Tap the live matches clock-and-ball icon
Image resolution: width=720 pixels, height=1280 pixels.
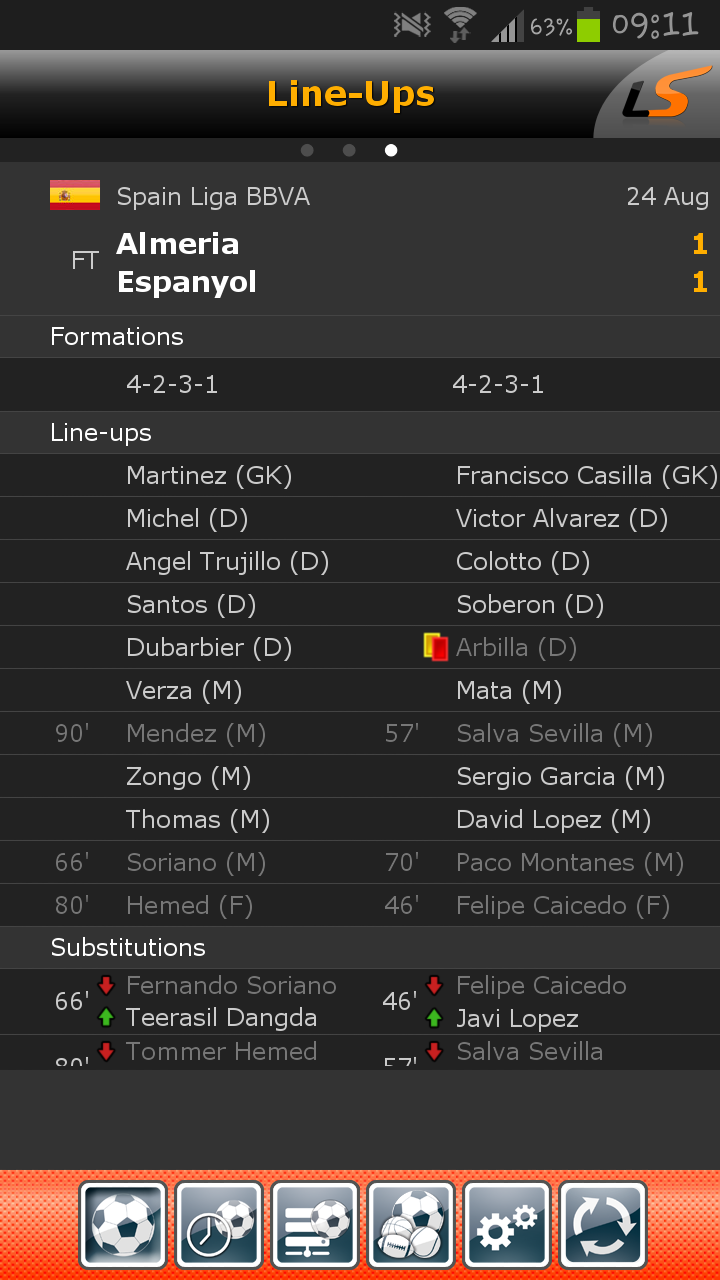coord(219,1225)
